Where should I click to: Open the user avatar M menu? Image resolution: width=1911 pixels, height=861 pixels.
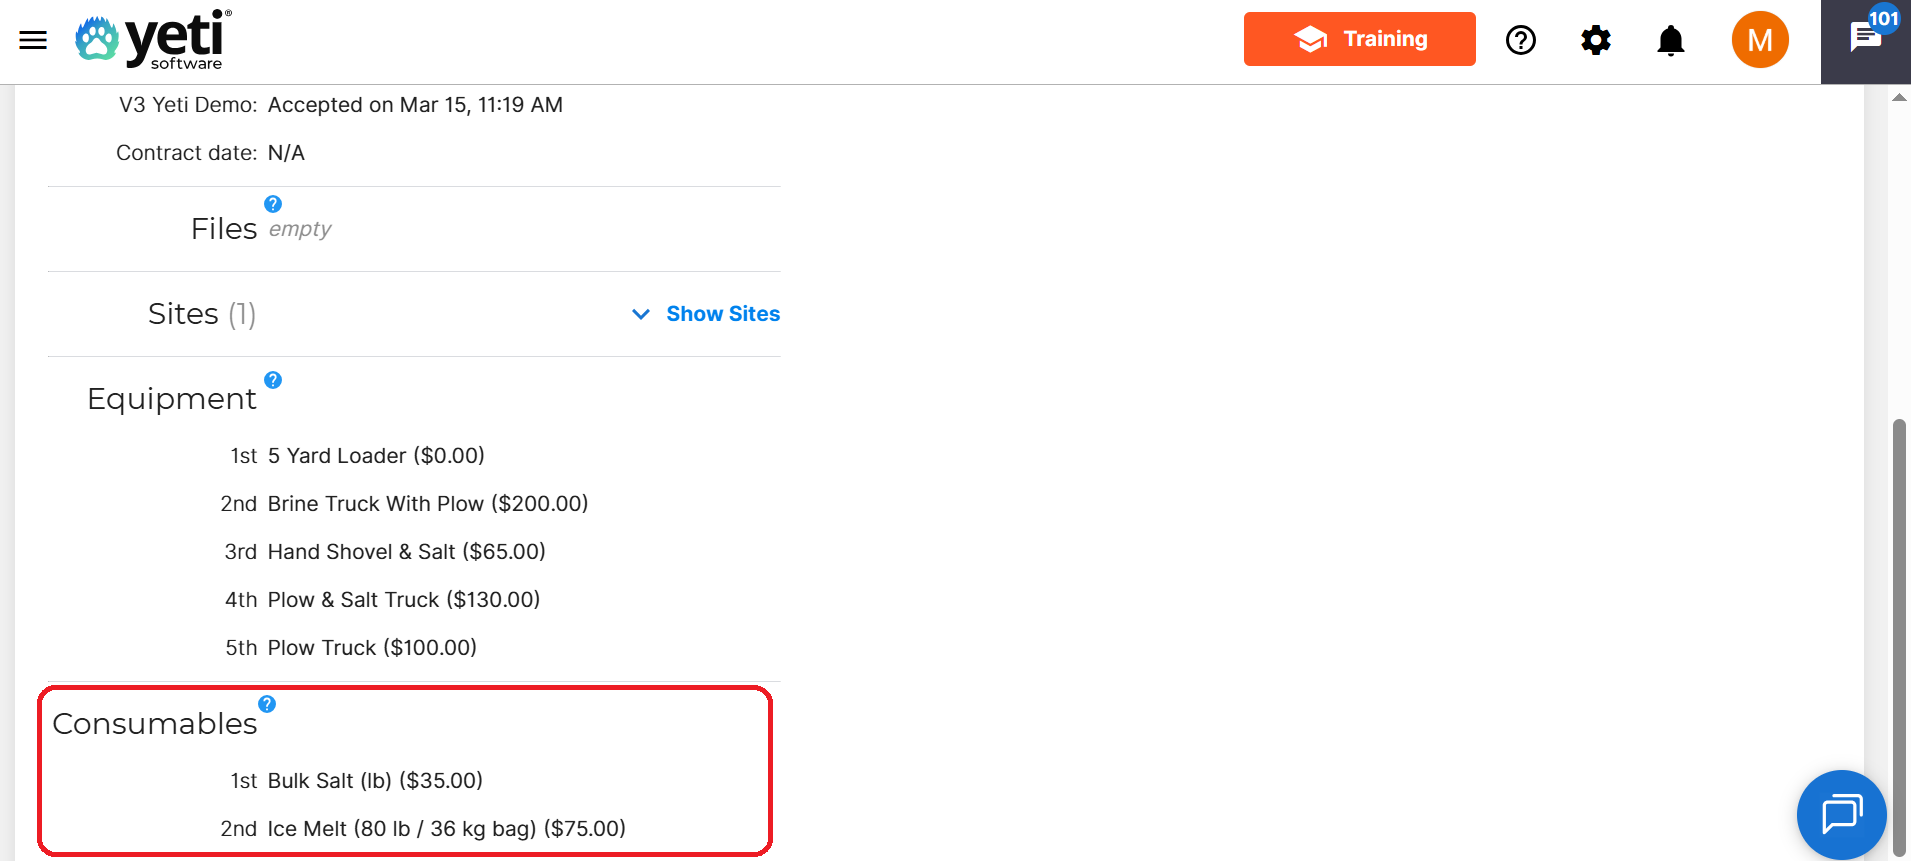coord(1760,40)
